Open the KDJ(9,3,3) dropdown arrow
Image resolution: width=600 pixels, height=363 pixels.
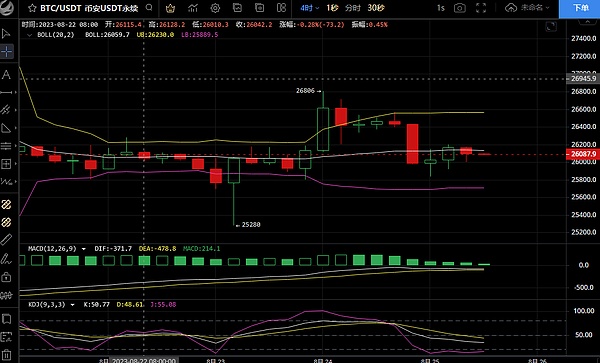[72, 305]
